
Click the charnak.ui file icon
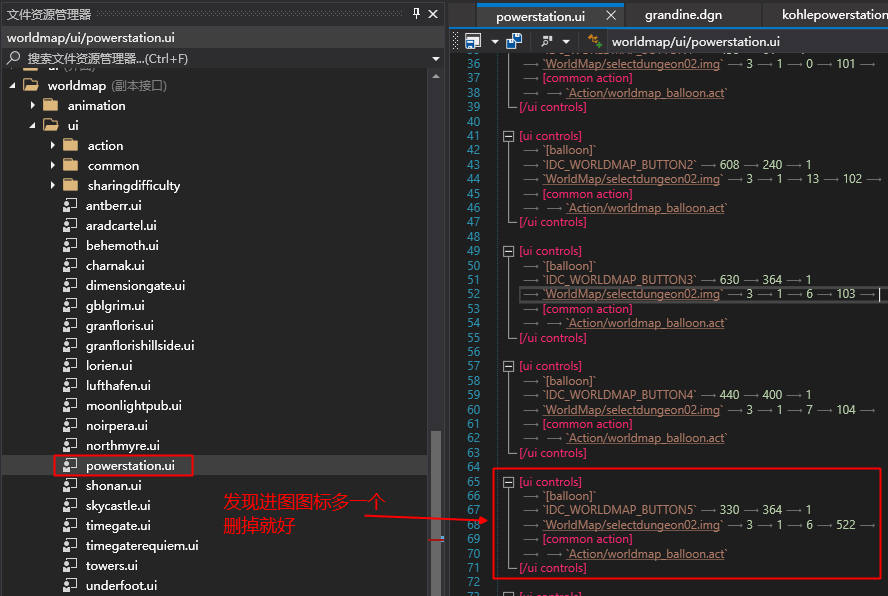click(70, 265)
